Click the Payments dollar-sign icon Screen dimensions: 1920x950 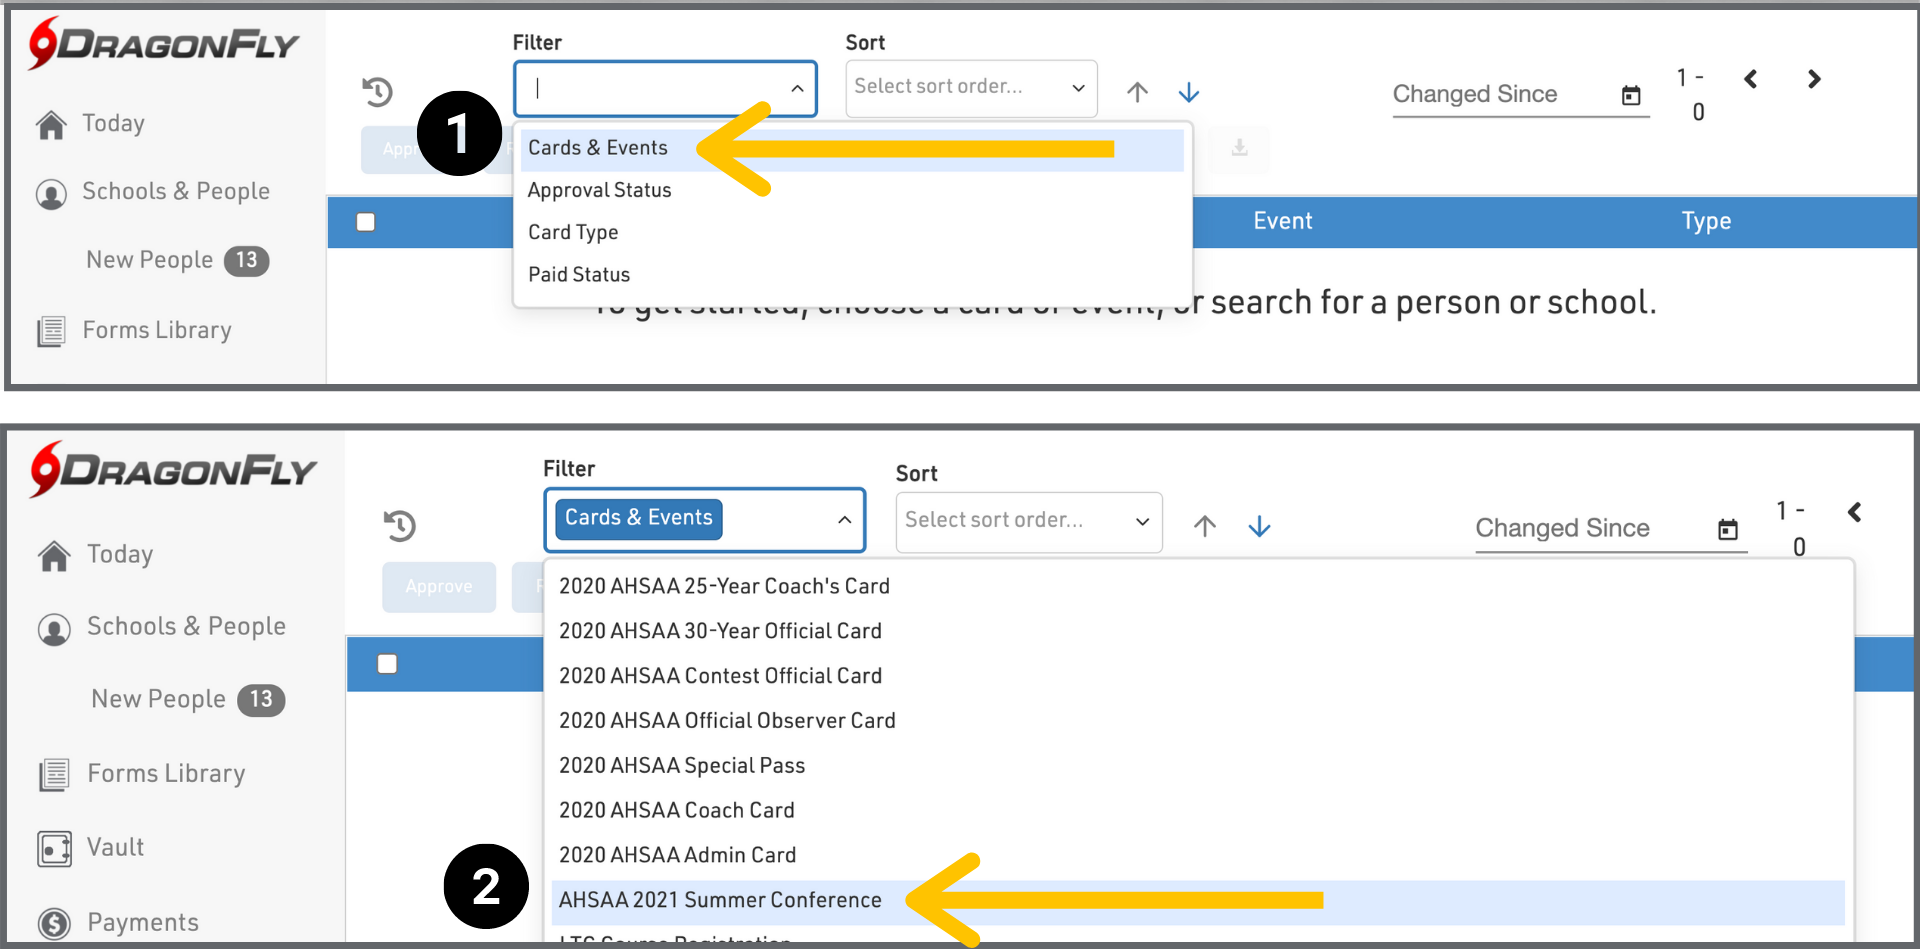tap(54, 923)
